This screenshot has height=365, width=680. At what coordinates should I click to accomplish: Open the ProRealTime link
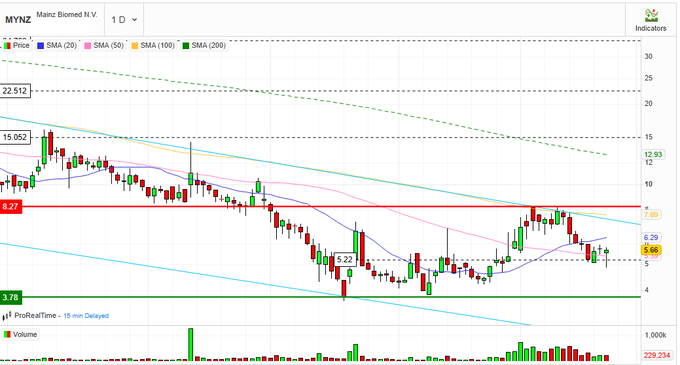click(35, 316)
